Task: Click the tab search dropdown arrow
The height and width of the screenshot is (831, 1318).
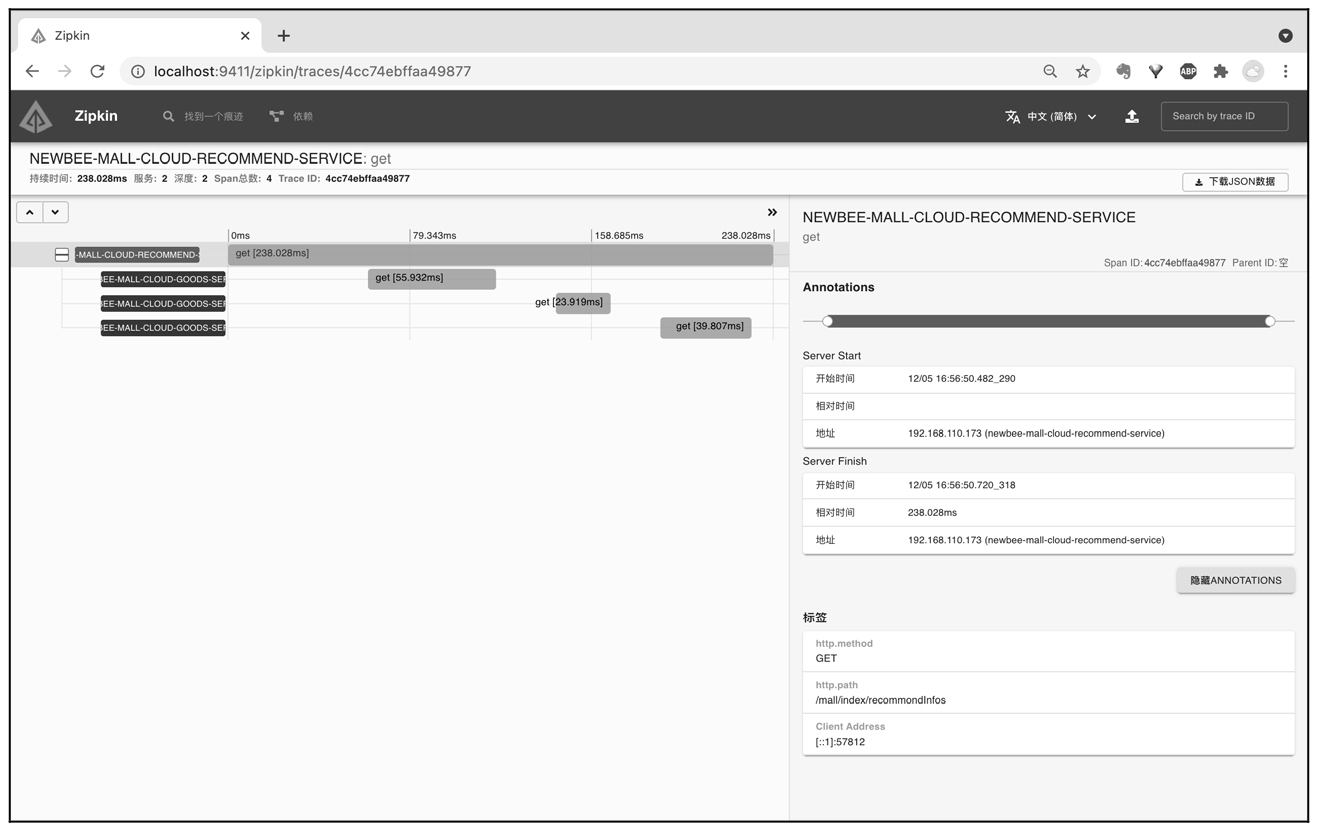Action: (1285, 36)
